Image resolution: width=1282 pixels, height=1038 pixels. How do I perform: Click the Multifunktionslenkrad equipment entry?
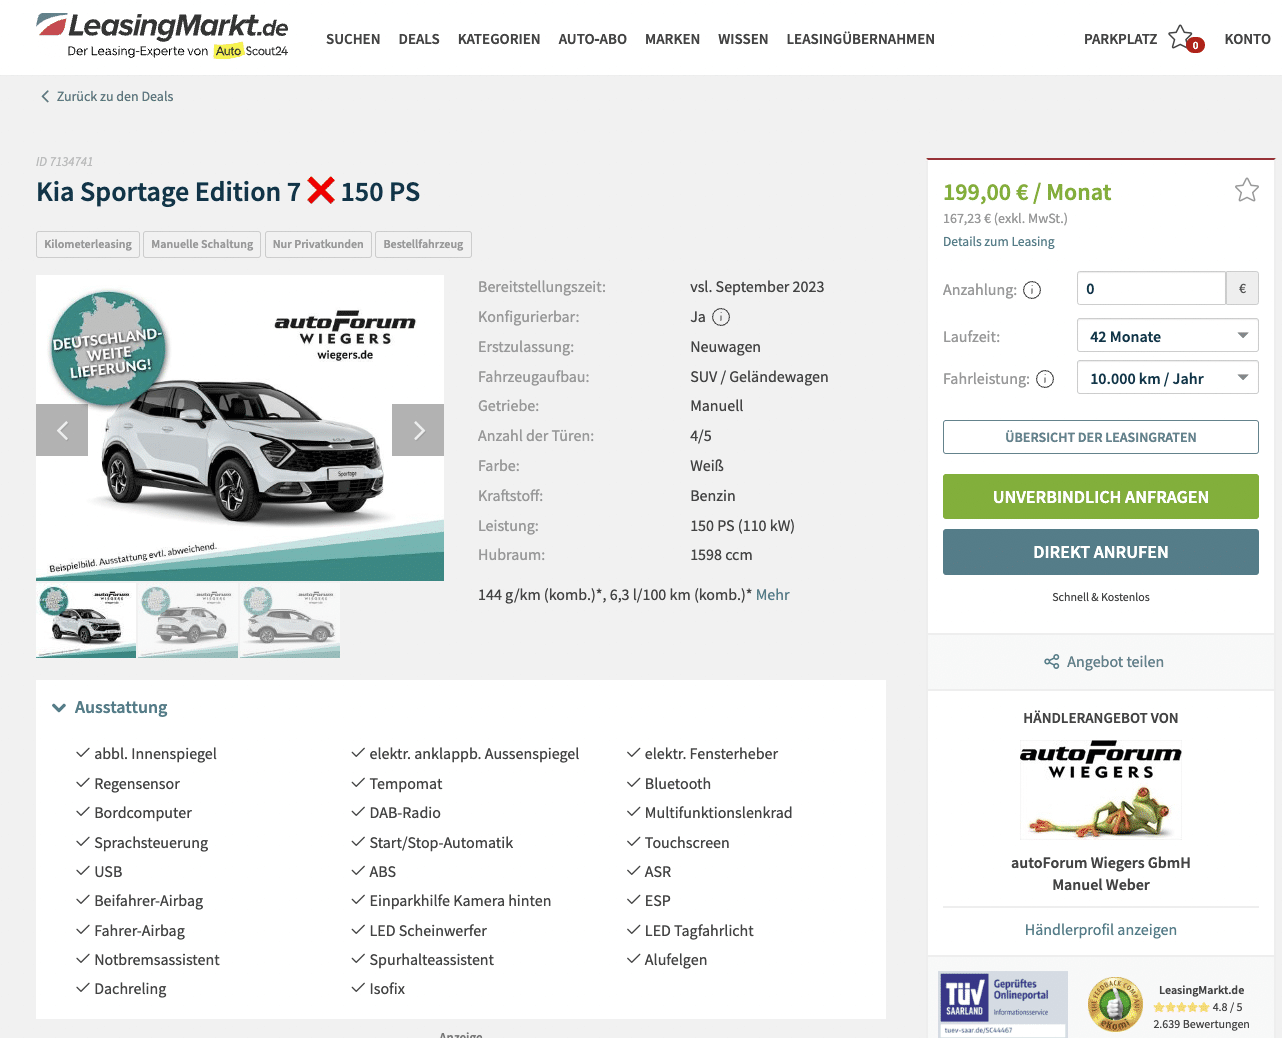718,813
